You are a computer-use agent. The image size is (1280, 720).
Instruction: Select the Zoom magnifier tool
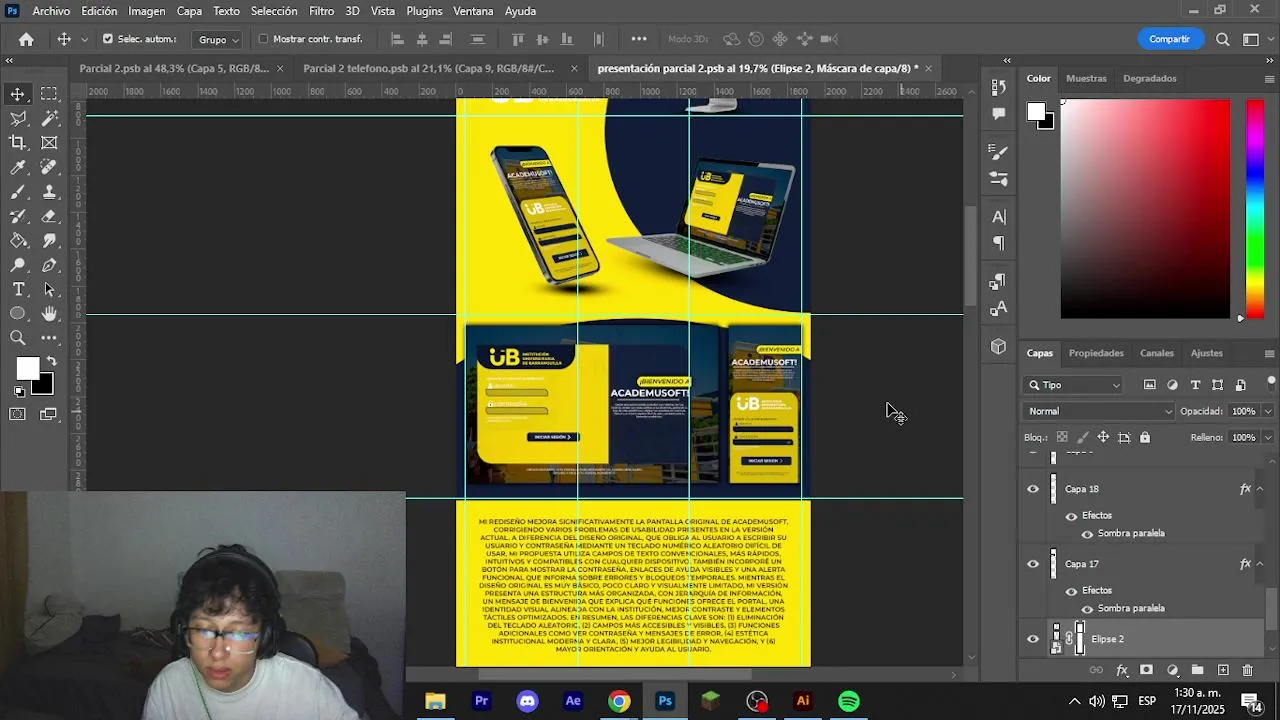[18, 338]
